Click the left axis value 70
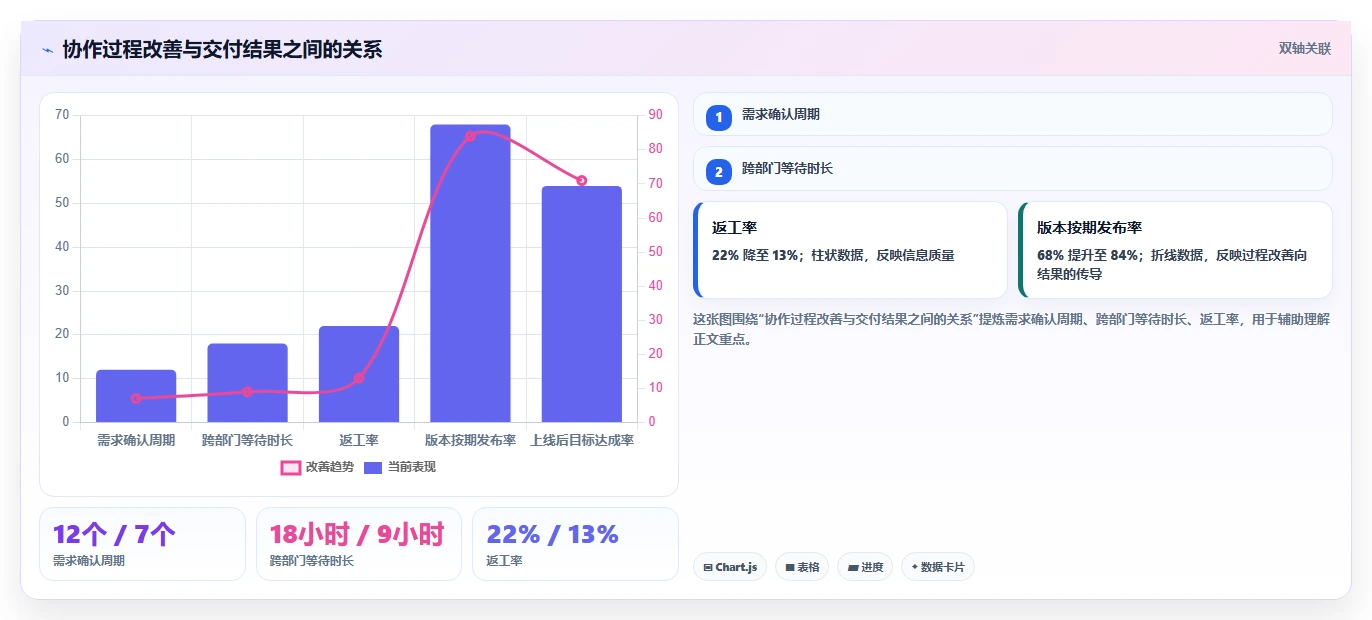 (62, 115)
